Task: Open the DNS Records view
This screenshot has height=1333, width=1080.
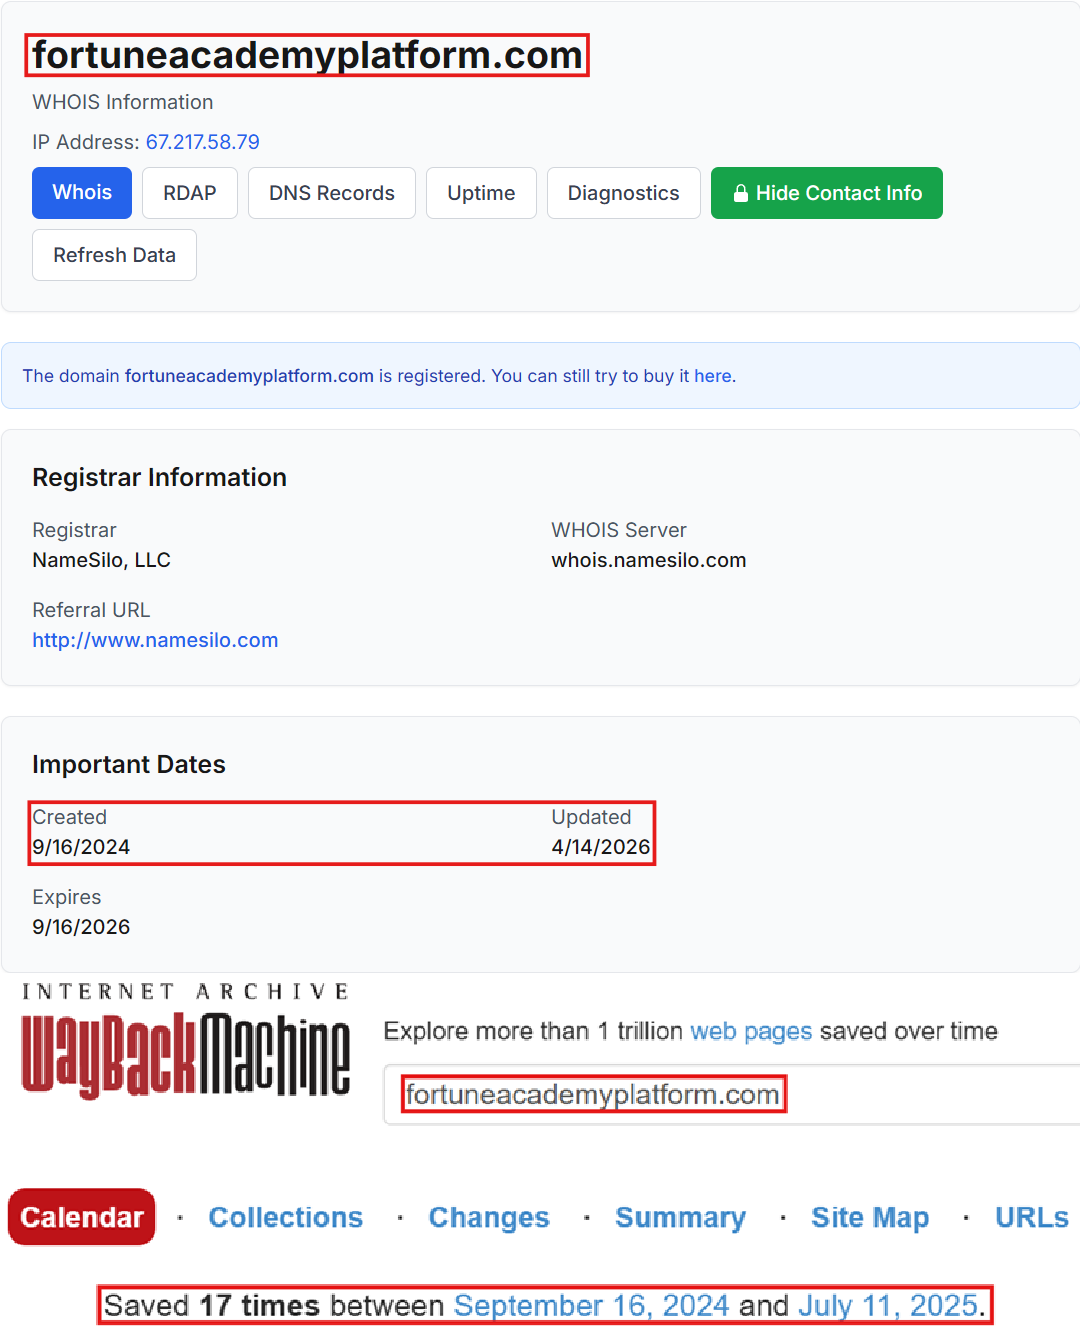Action: (331, 192)
